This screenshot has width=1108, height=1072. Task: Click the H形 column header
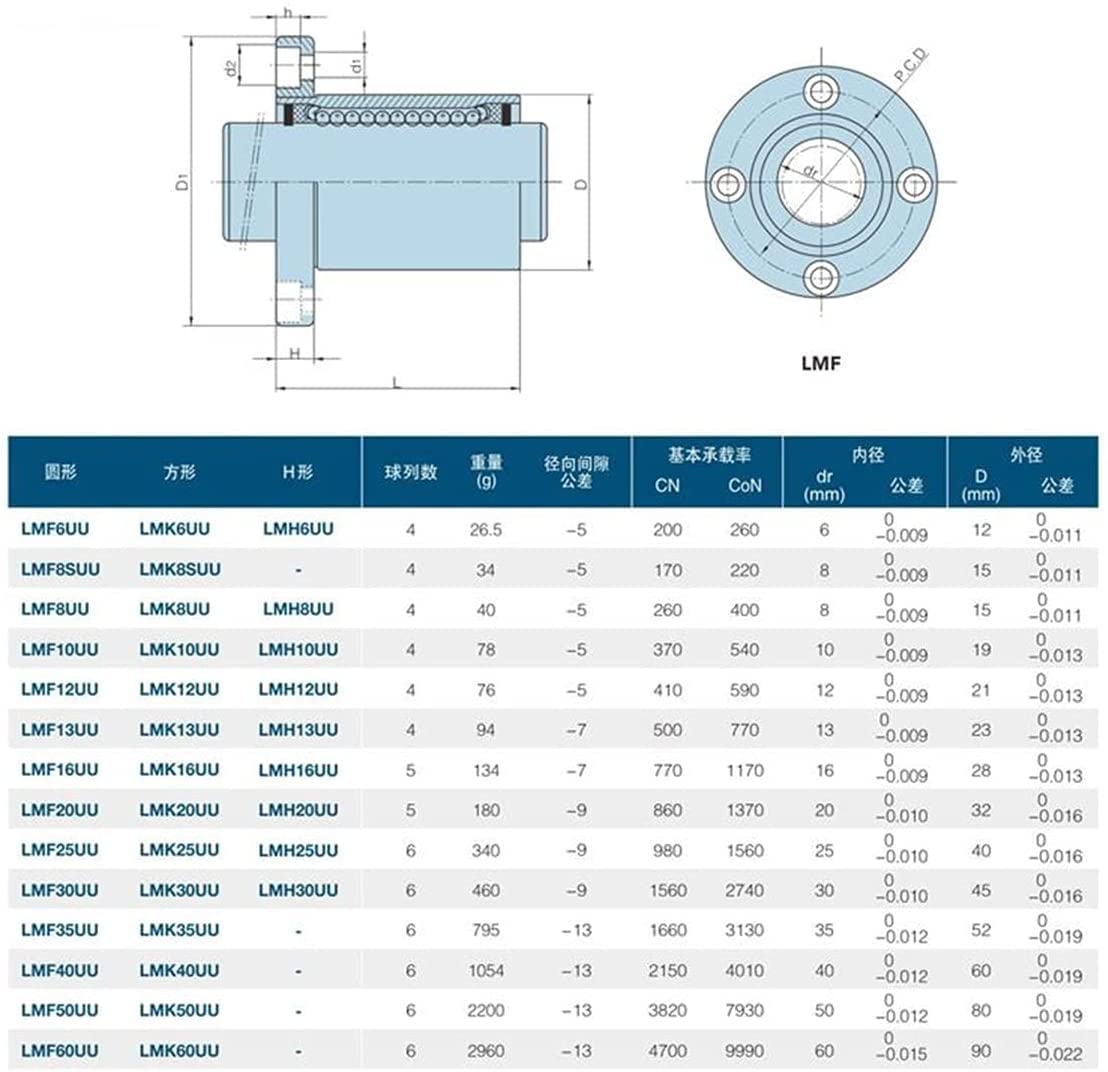297,471
